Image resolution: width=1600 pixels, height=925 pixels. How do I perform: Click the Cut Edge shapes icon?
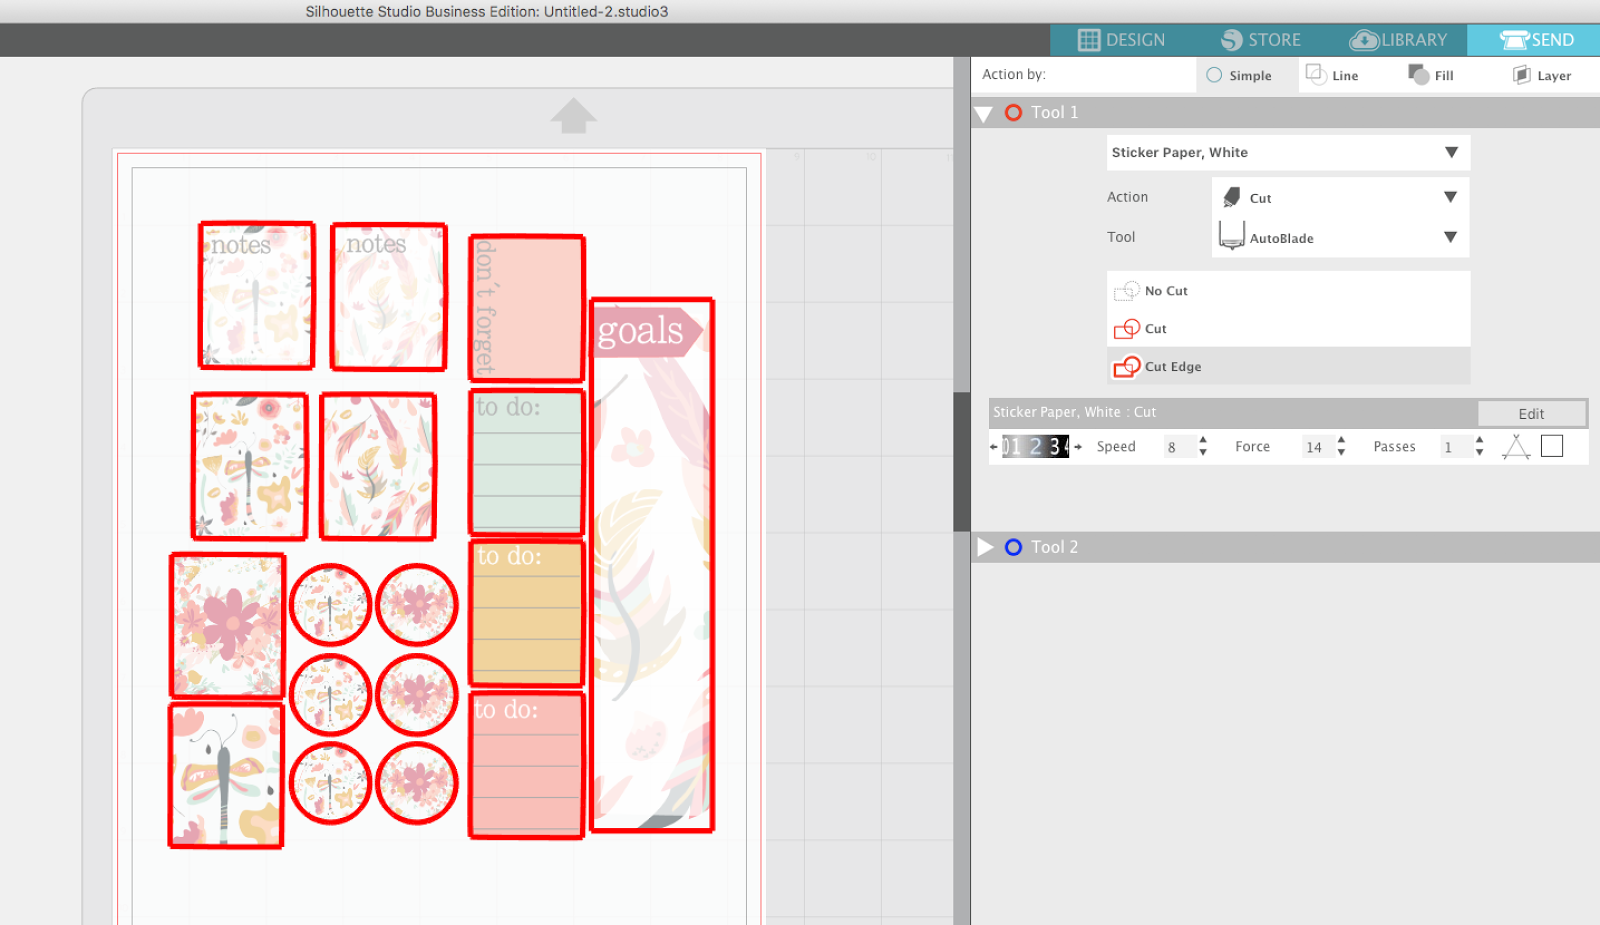[1127, 367]
